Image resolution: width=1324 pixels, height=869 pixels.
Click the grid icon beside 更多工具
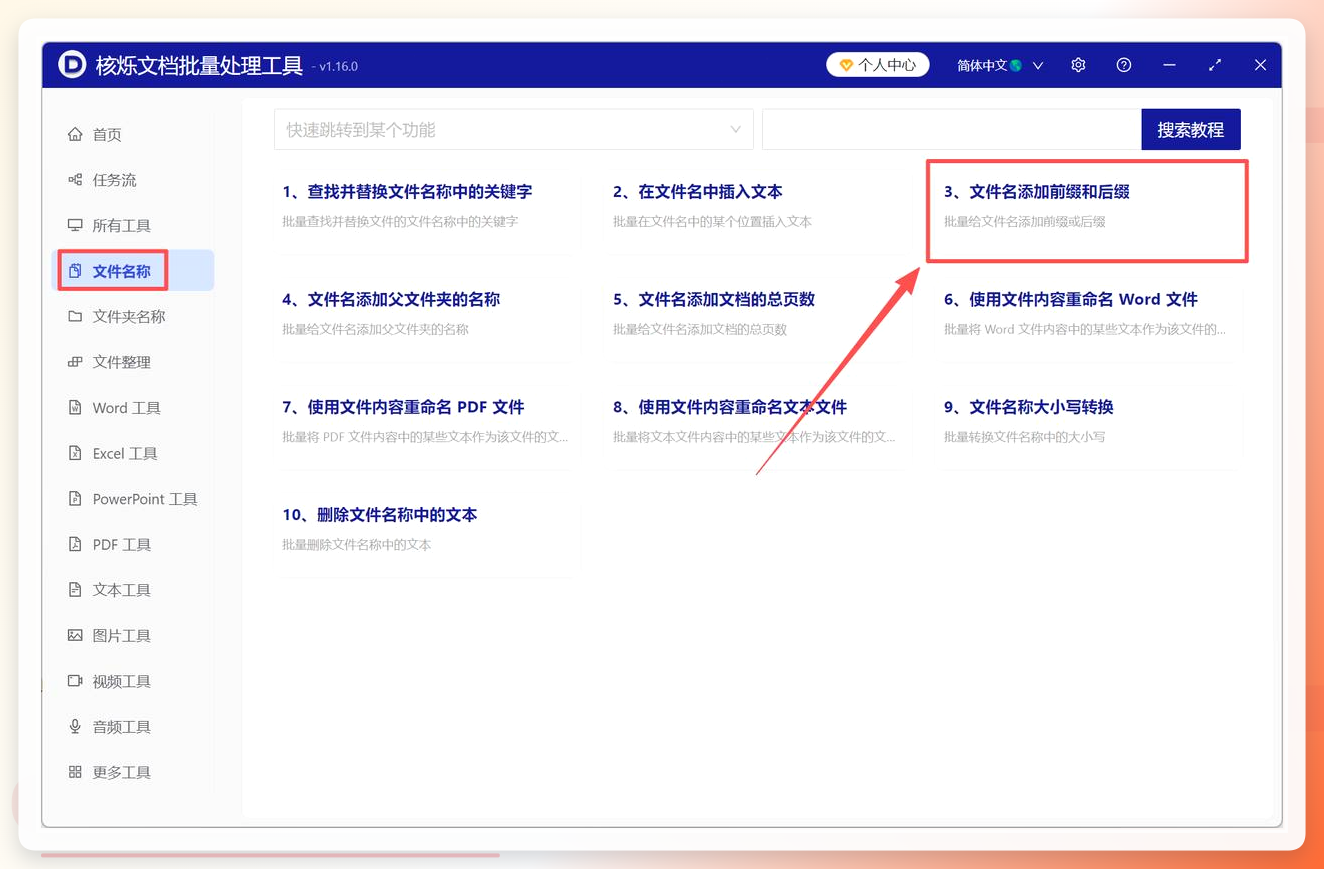pos(75,772)
